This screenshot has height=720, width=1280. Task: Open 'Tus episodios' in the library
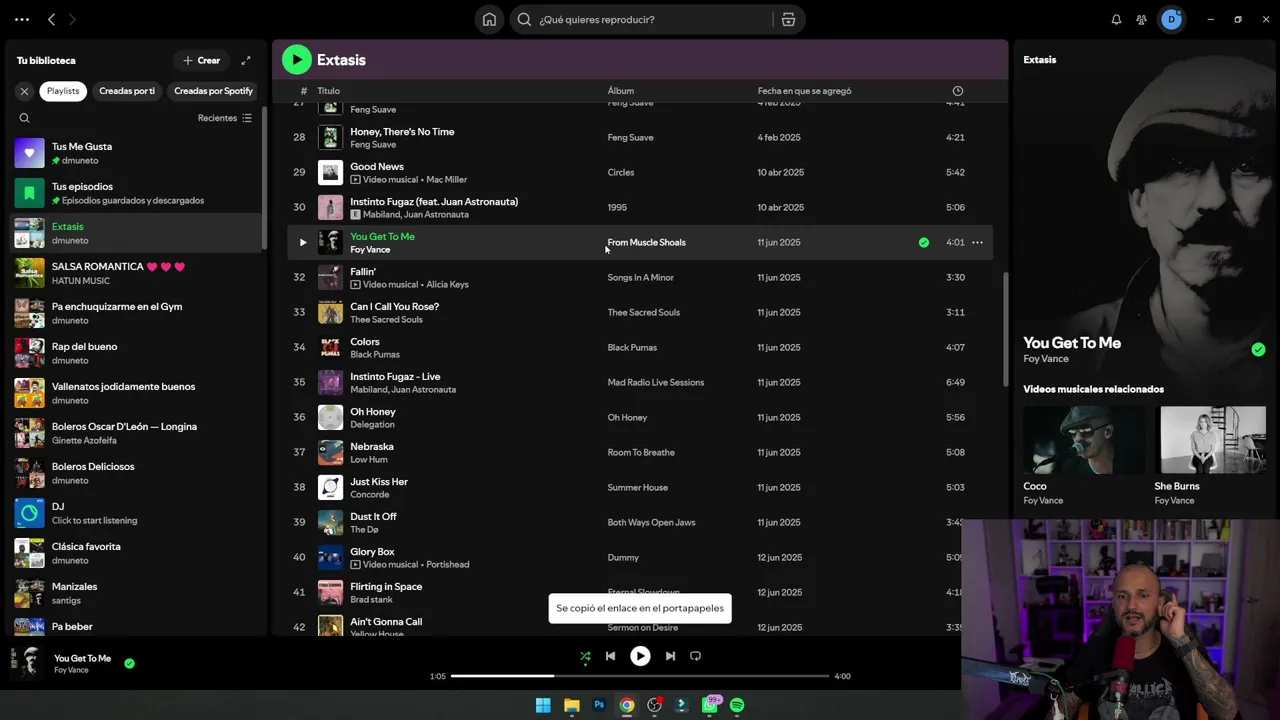[x=135, y=193]
